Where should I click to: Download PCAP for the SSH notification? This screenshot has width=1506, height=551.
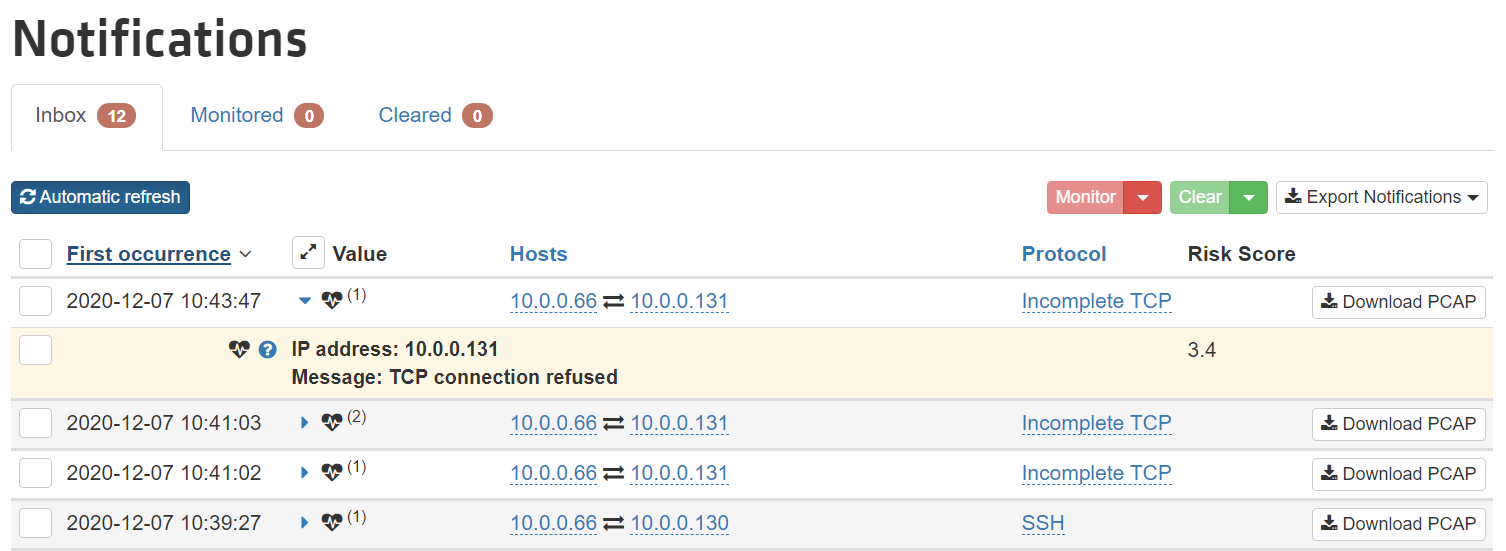point(1398,523)
